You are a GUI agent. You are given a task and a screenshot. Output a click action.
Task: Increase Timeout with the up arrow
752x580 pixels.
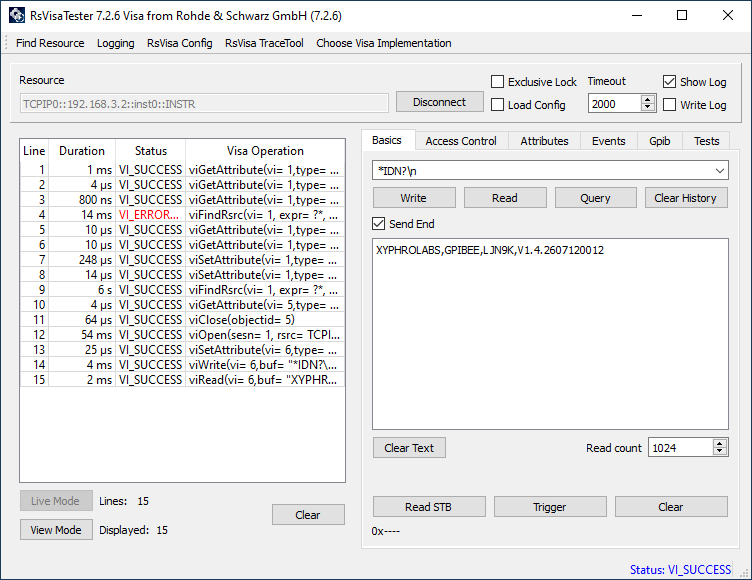[648, 99]
